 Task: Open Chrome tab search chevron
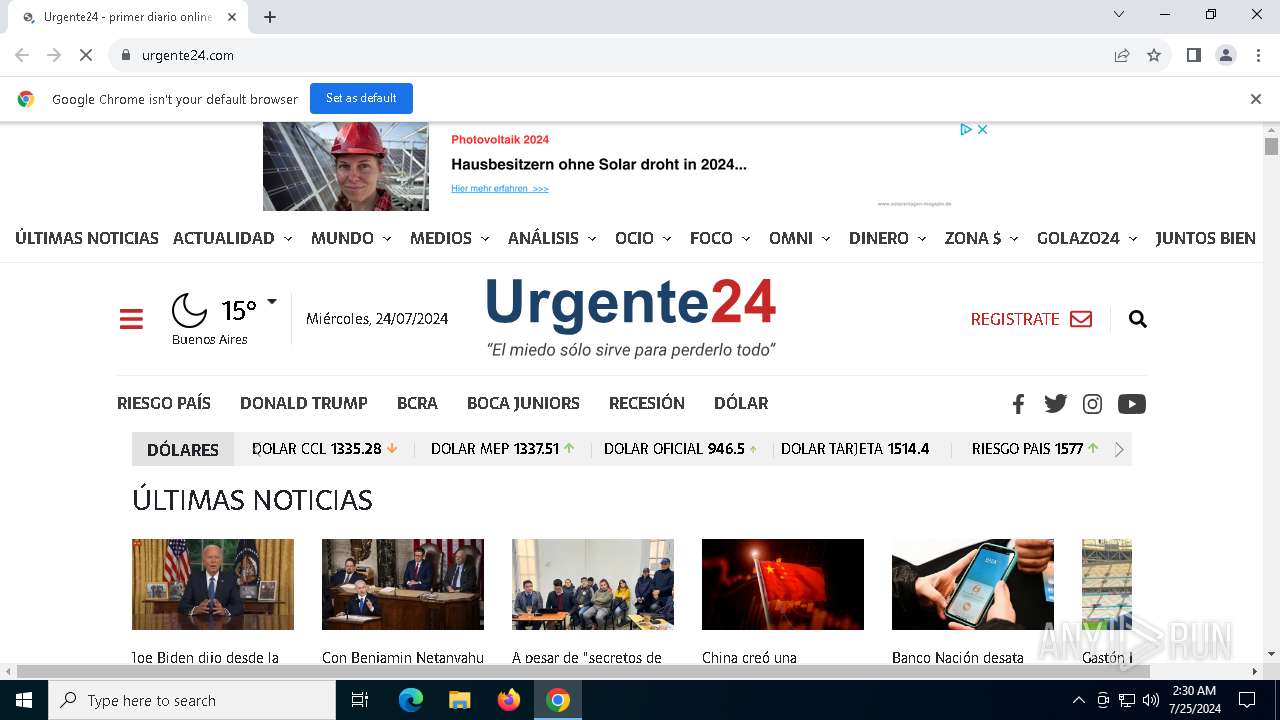(1119, 14)
